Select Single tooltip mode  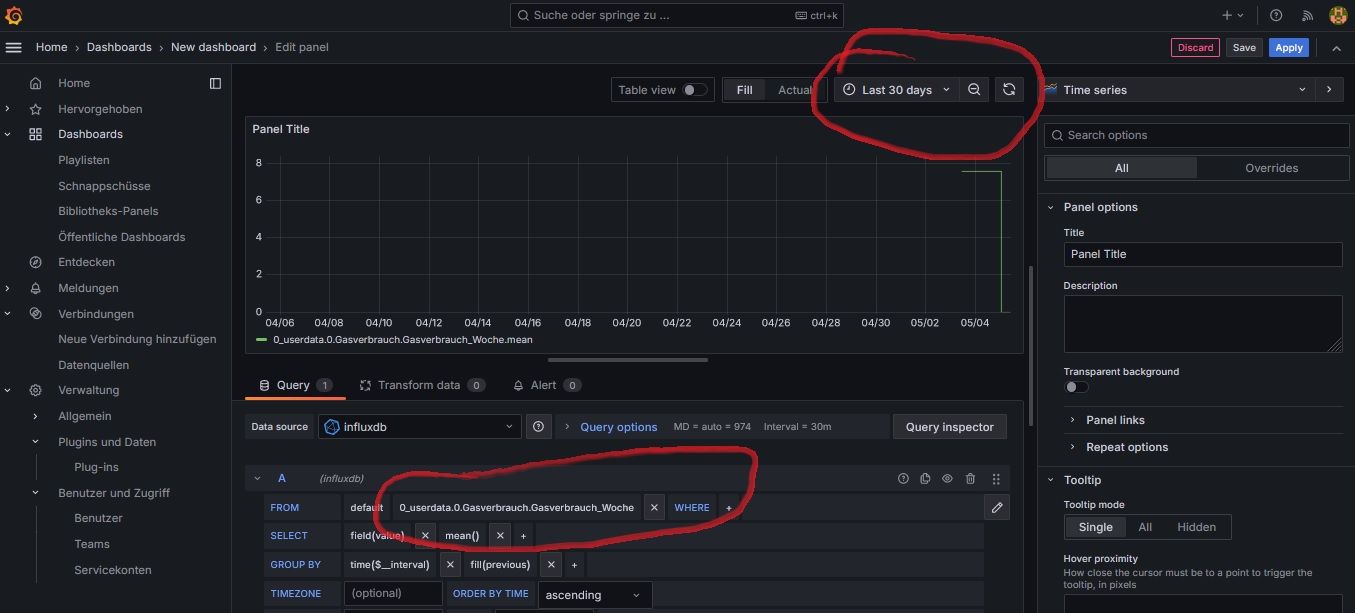1095,527
